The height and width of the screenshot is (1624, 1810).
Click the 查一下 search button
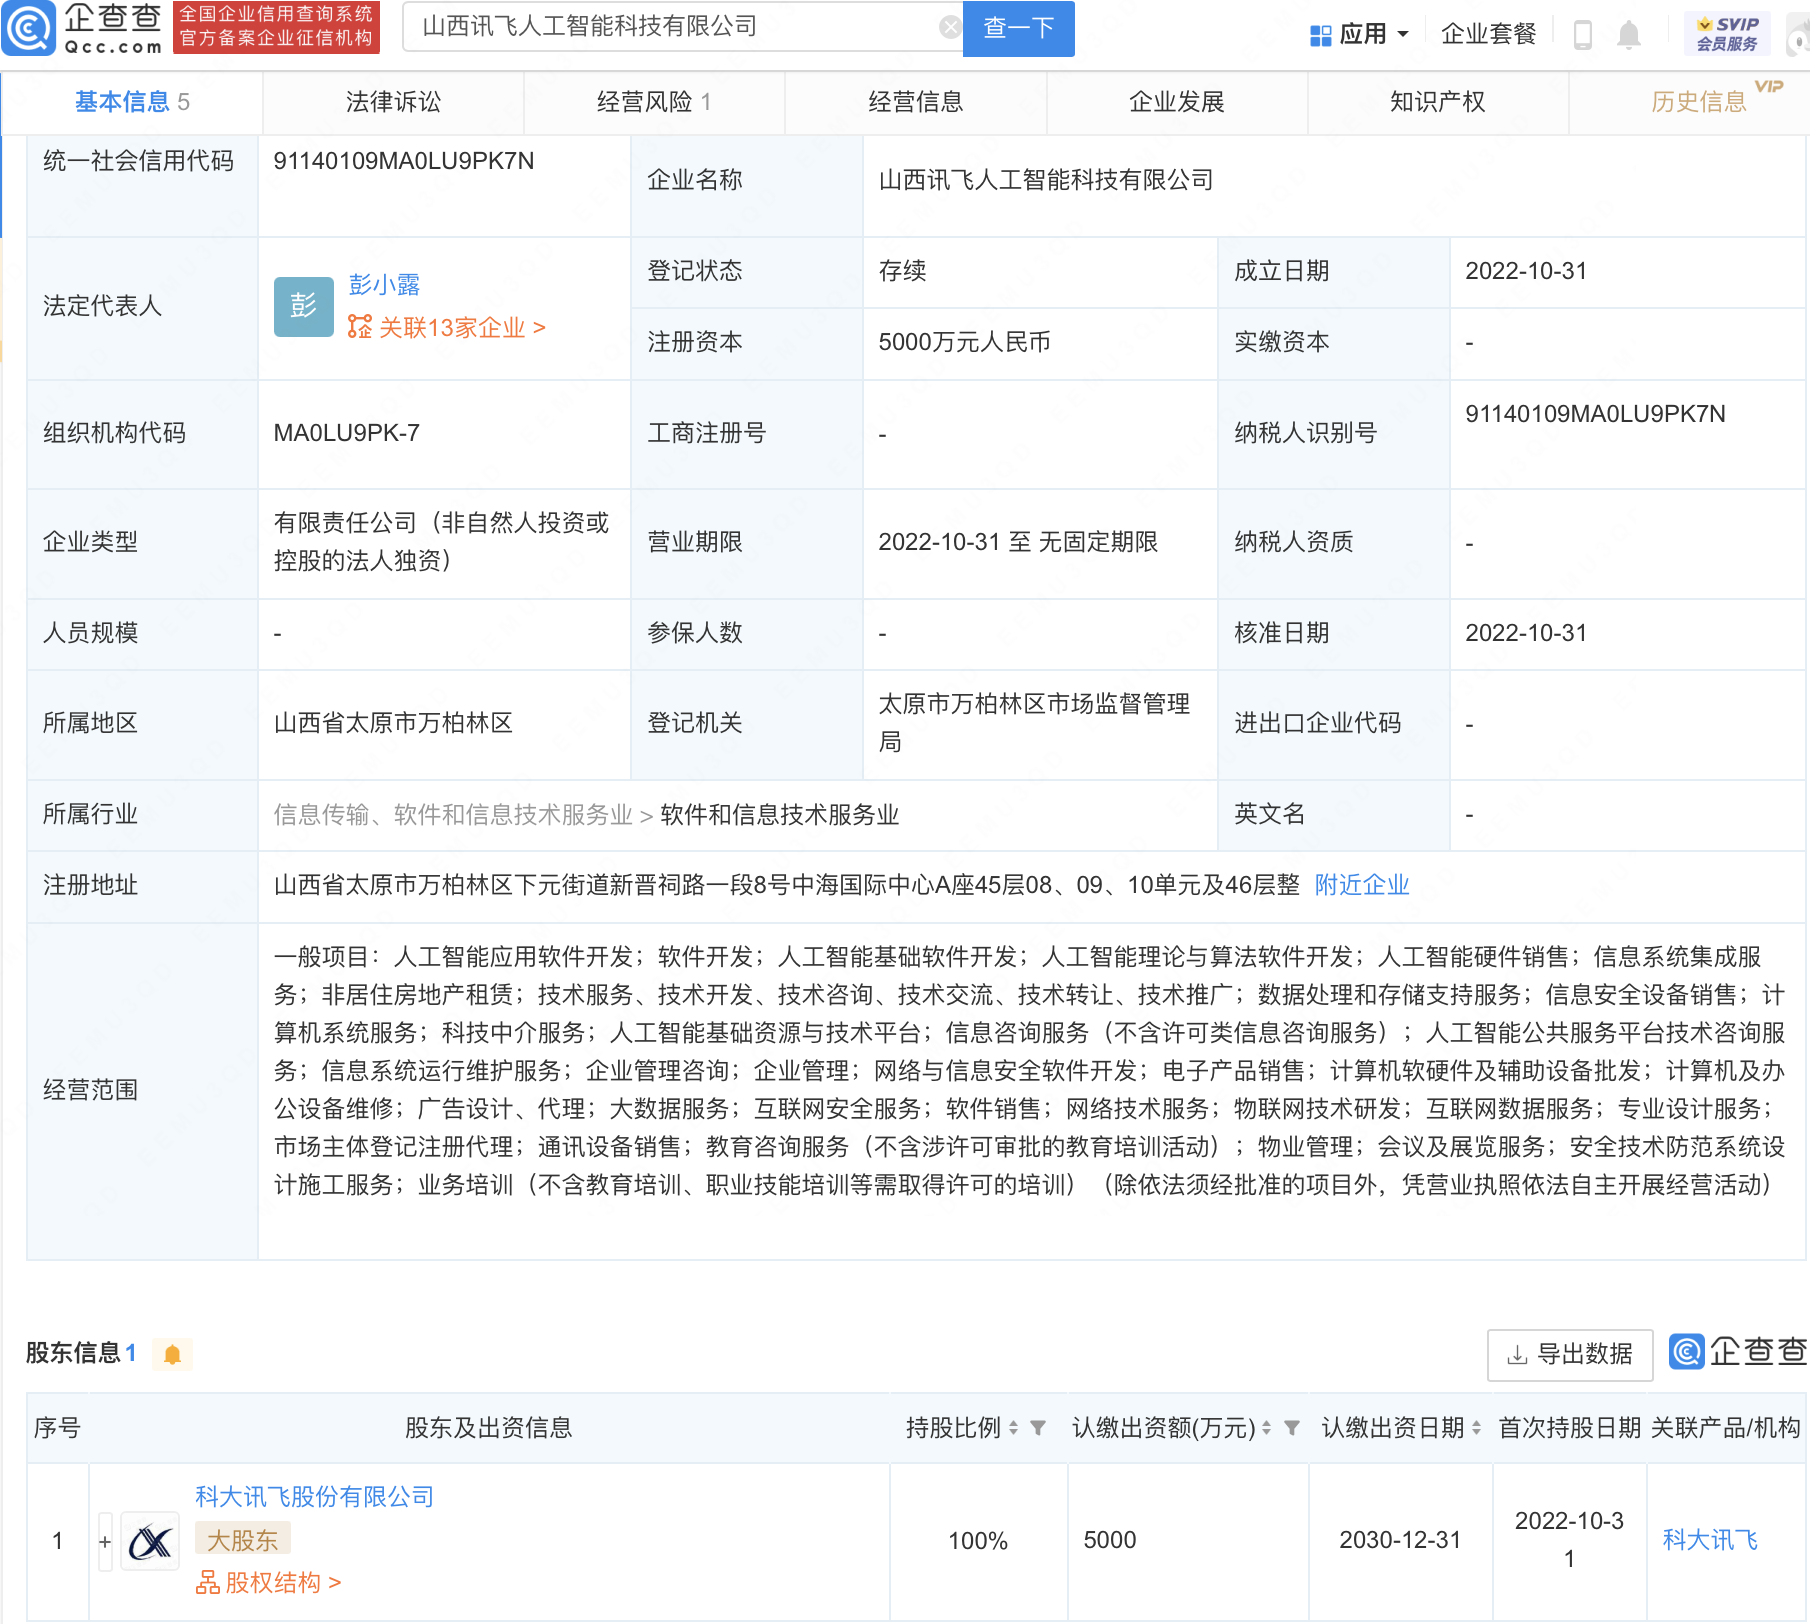1017,29
